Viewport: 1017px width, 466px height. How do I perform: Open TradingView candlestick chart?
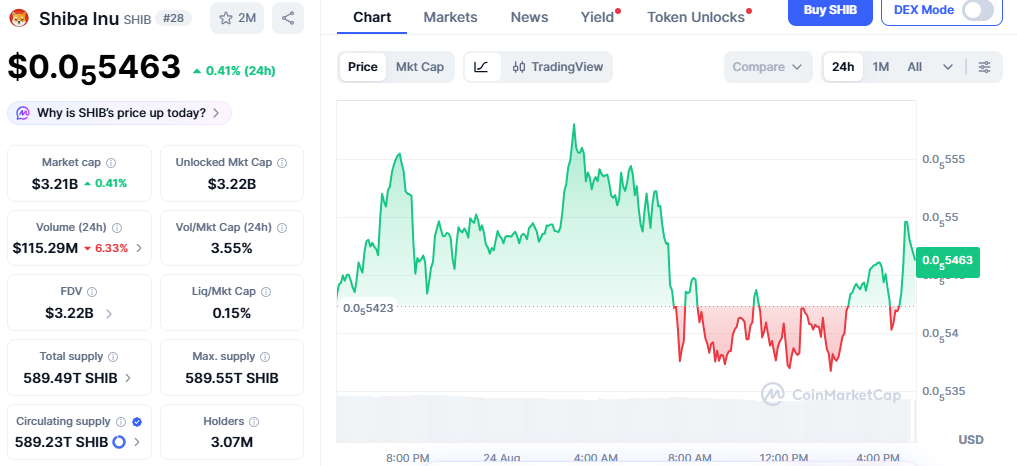pyautogui.click(x=558, y=67)
